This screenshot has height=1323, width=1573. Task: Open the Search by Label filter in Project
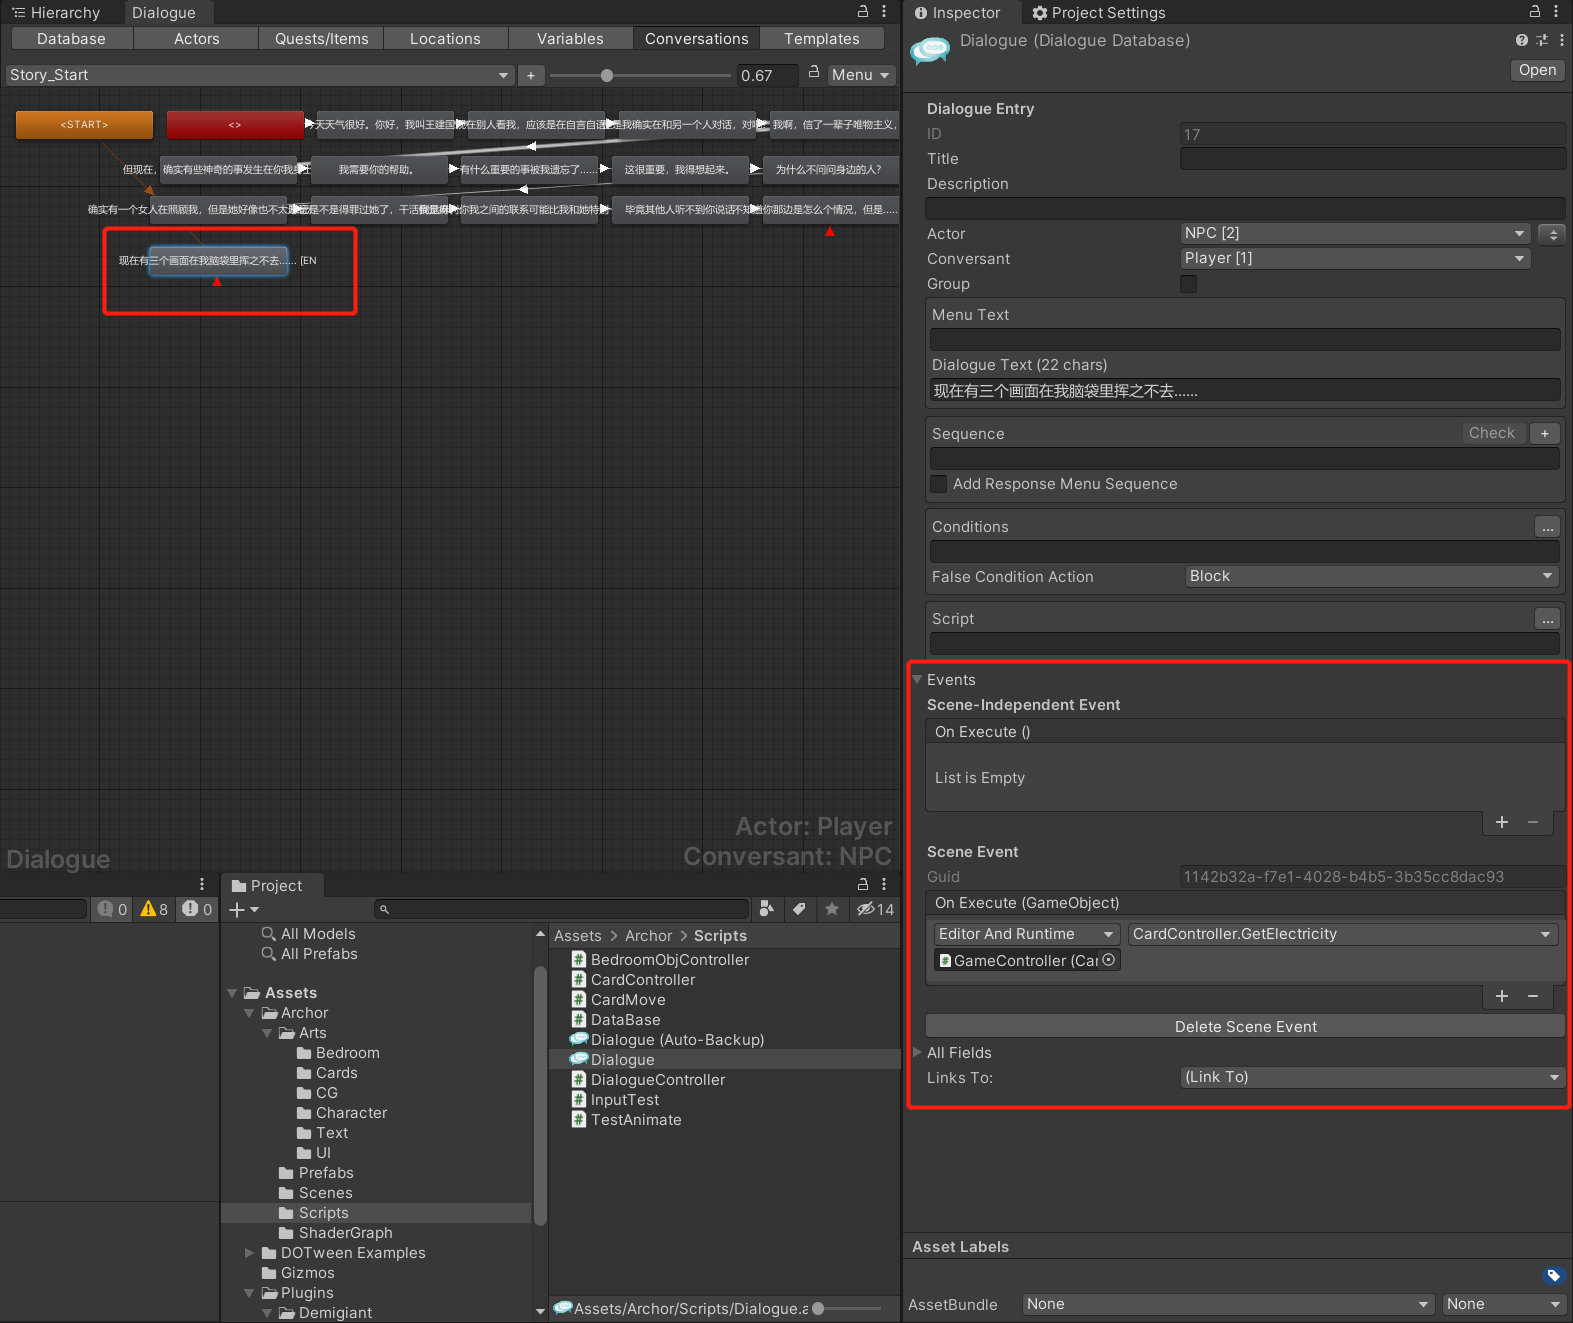tap(799, 909)
